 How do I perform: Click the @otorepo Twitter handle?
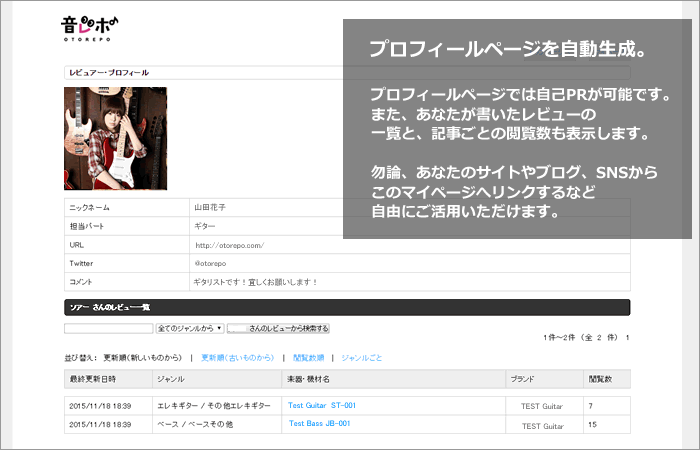tap(214, 263)
